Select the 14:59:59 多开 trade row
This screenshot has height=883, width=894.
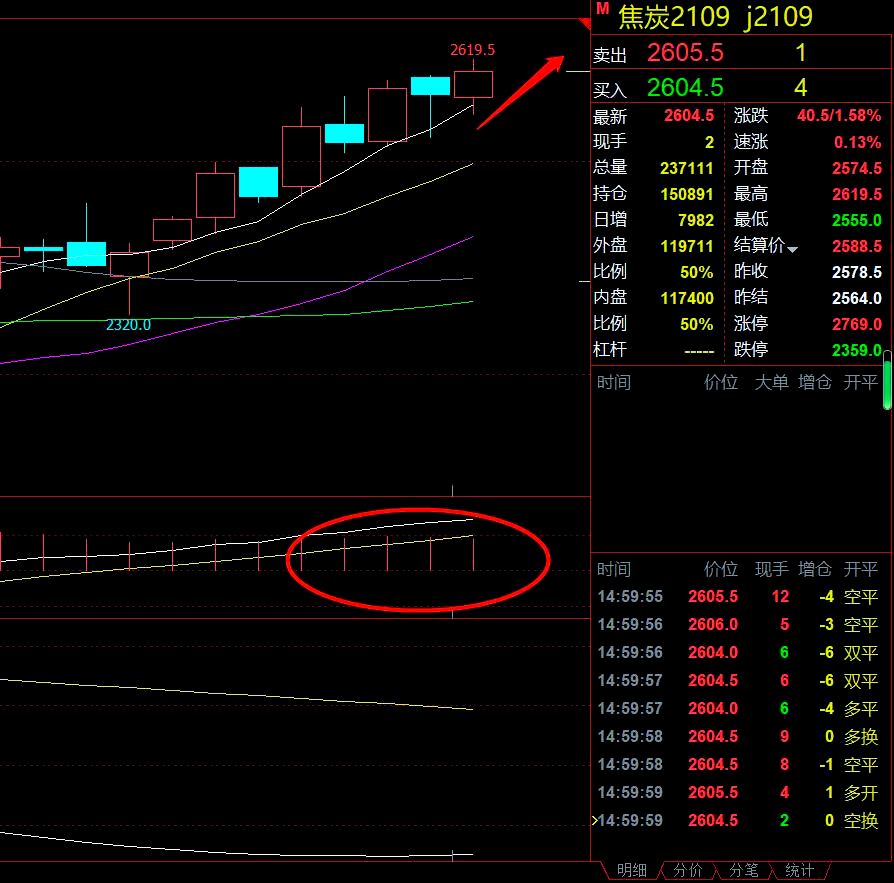(x=738, y=793)
